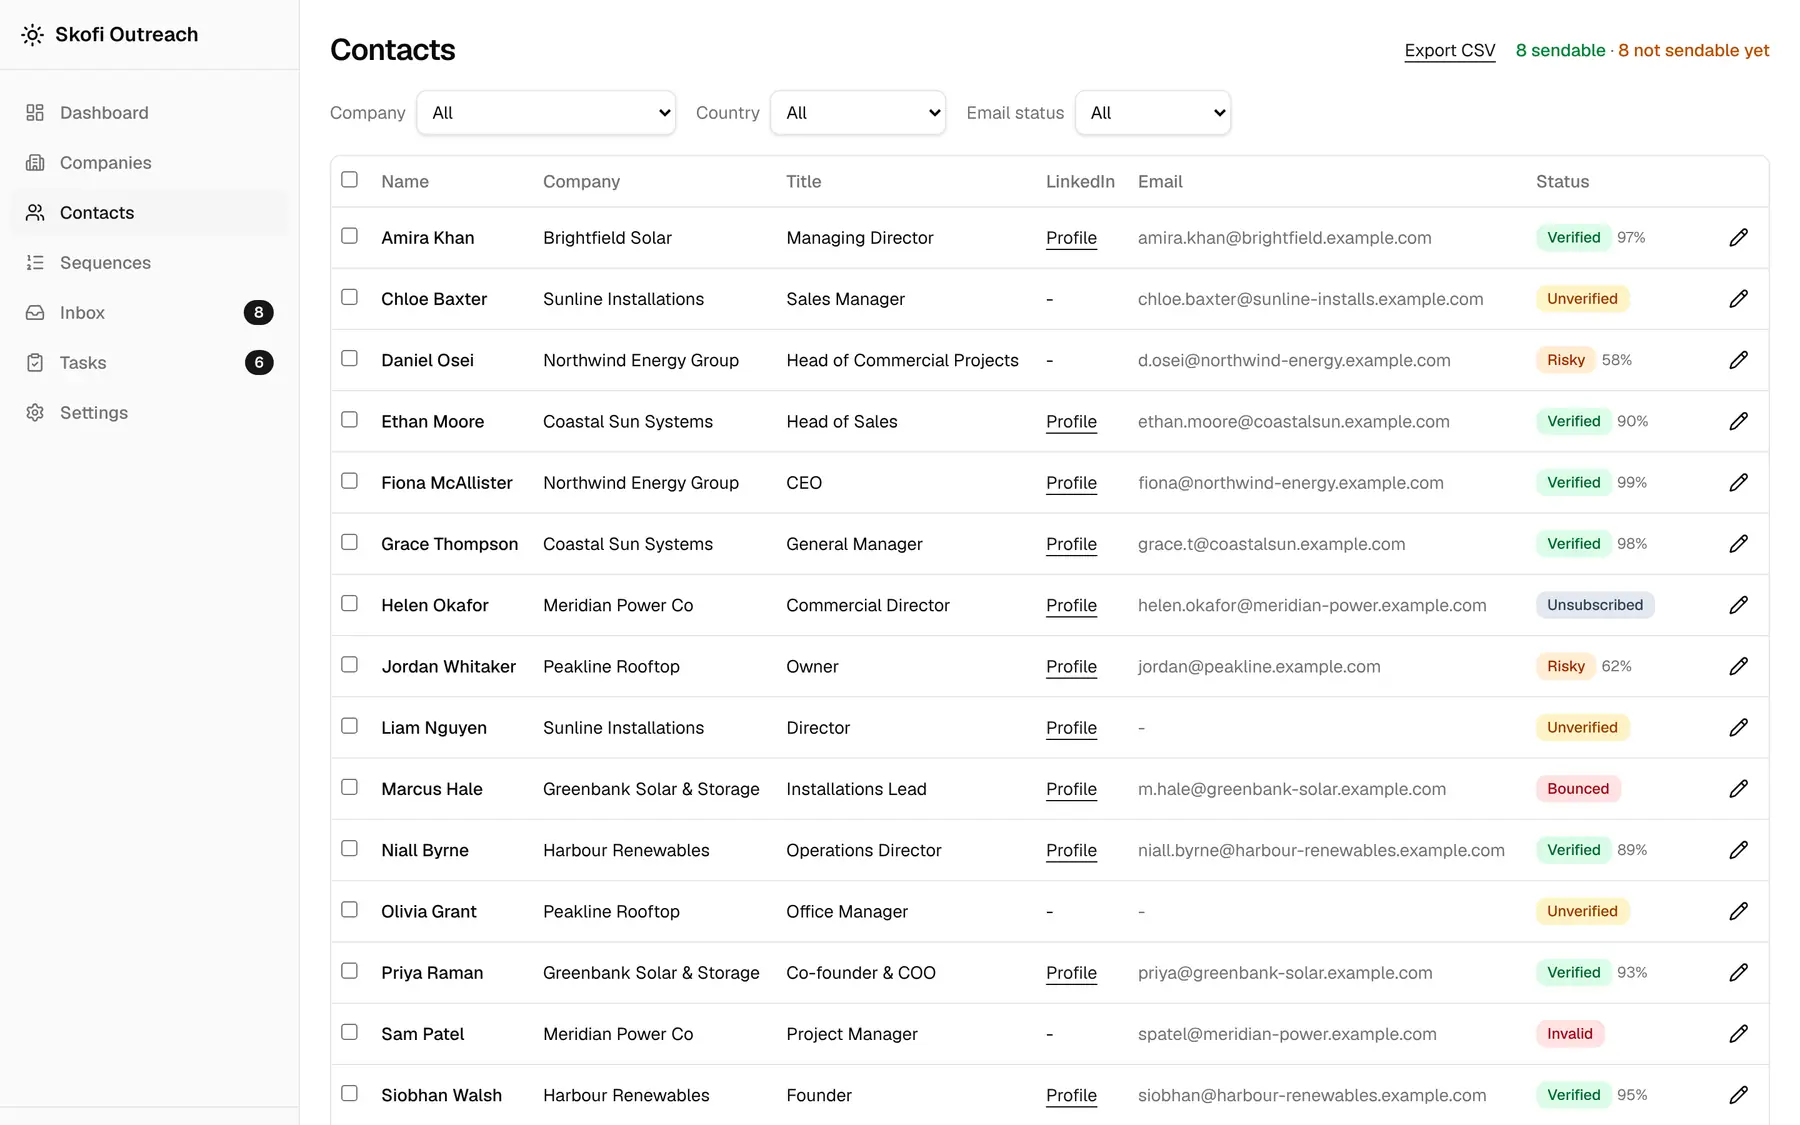Edit Marcus Hale with the pencil icon
The width and height of the screenshot is (1800, 1125).
(x=1739, y=789)
